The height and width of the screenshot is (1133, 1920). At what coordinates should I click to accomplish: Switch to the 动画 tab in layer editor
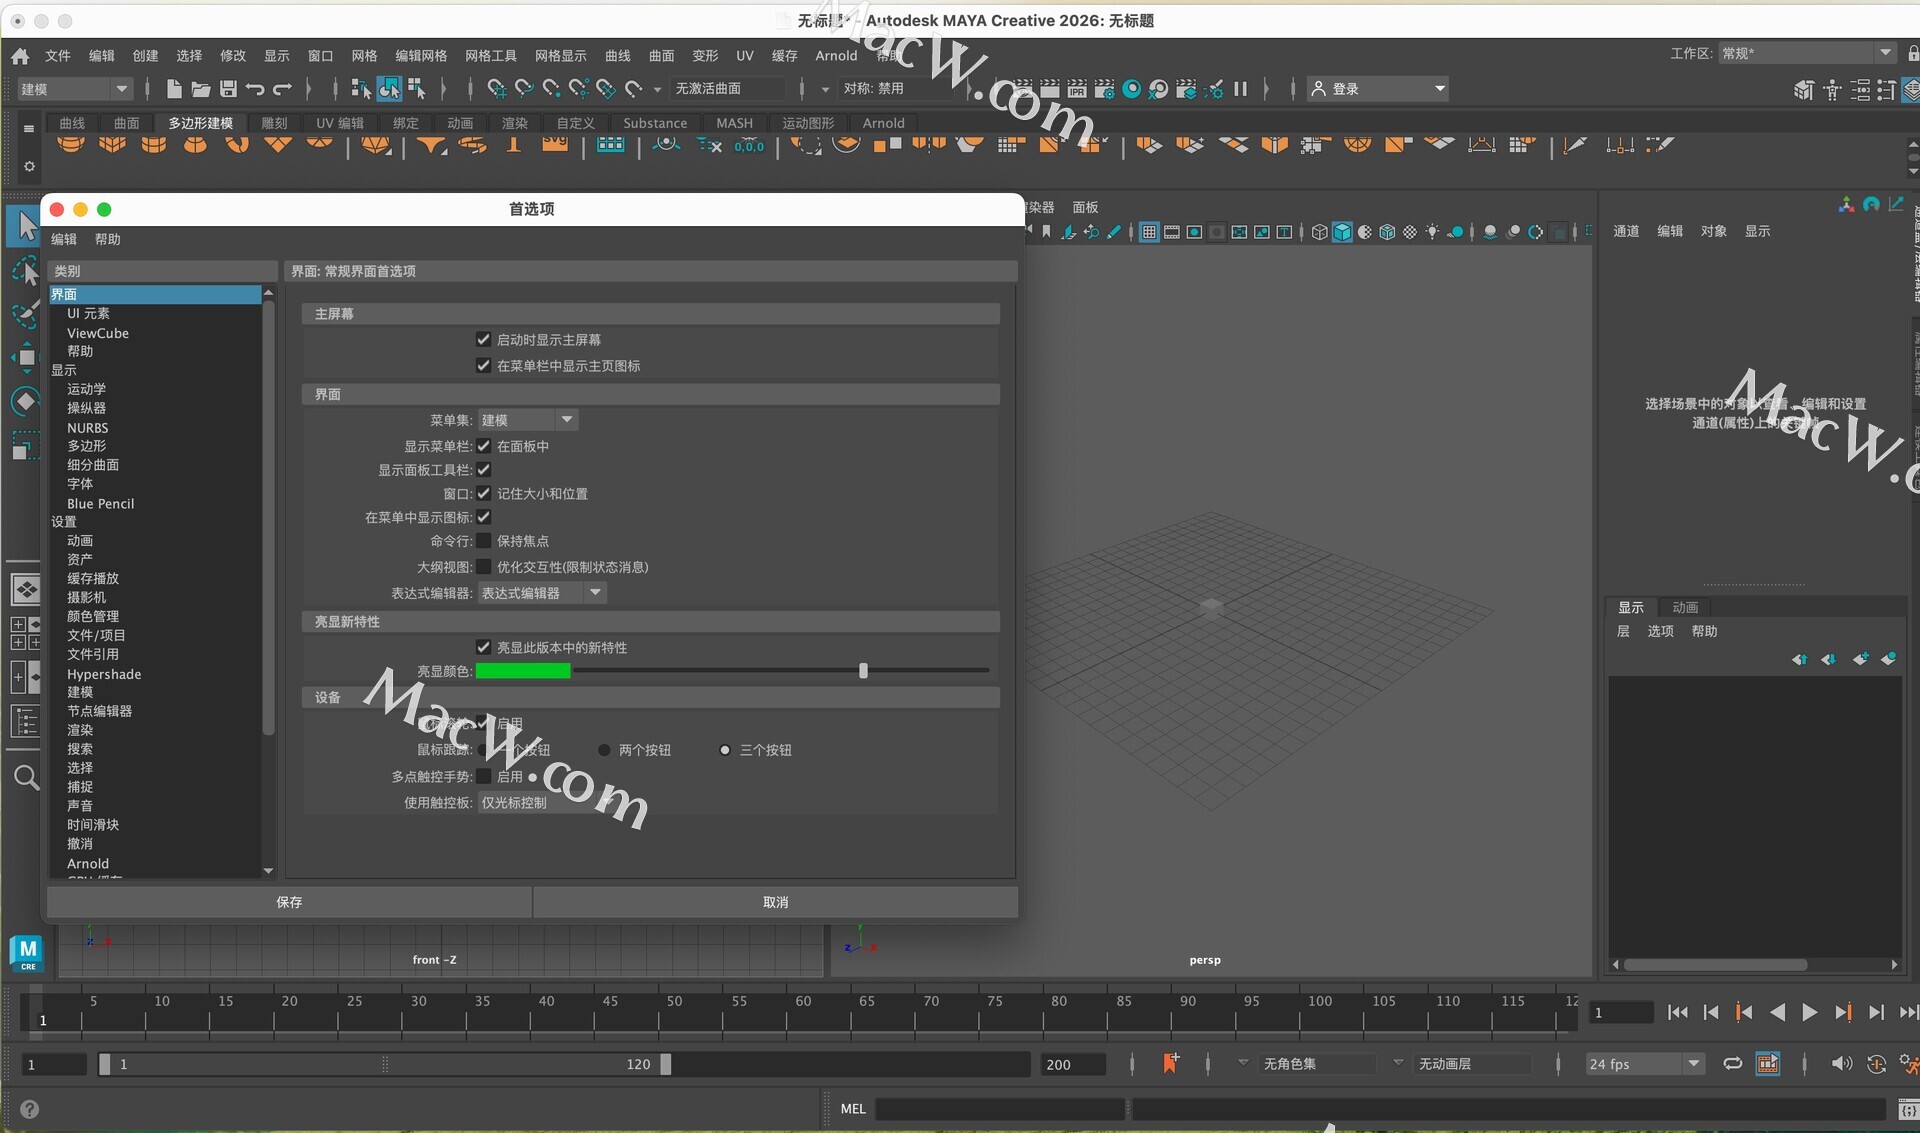[1685, 607]
